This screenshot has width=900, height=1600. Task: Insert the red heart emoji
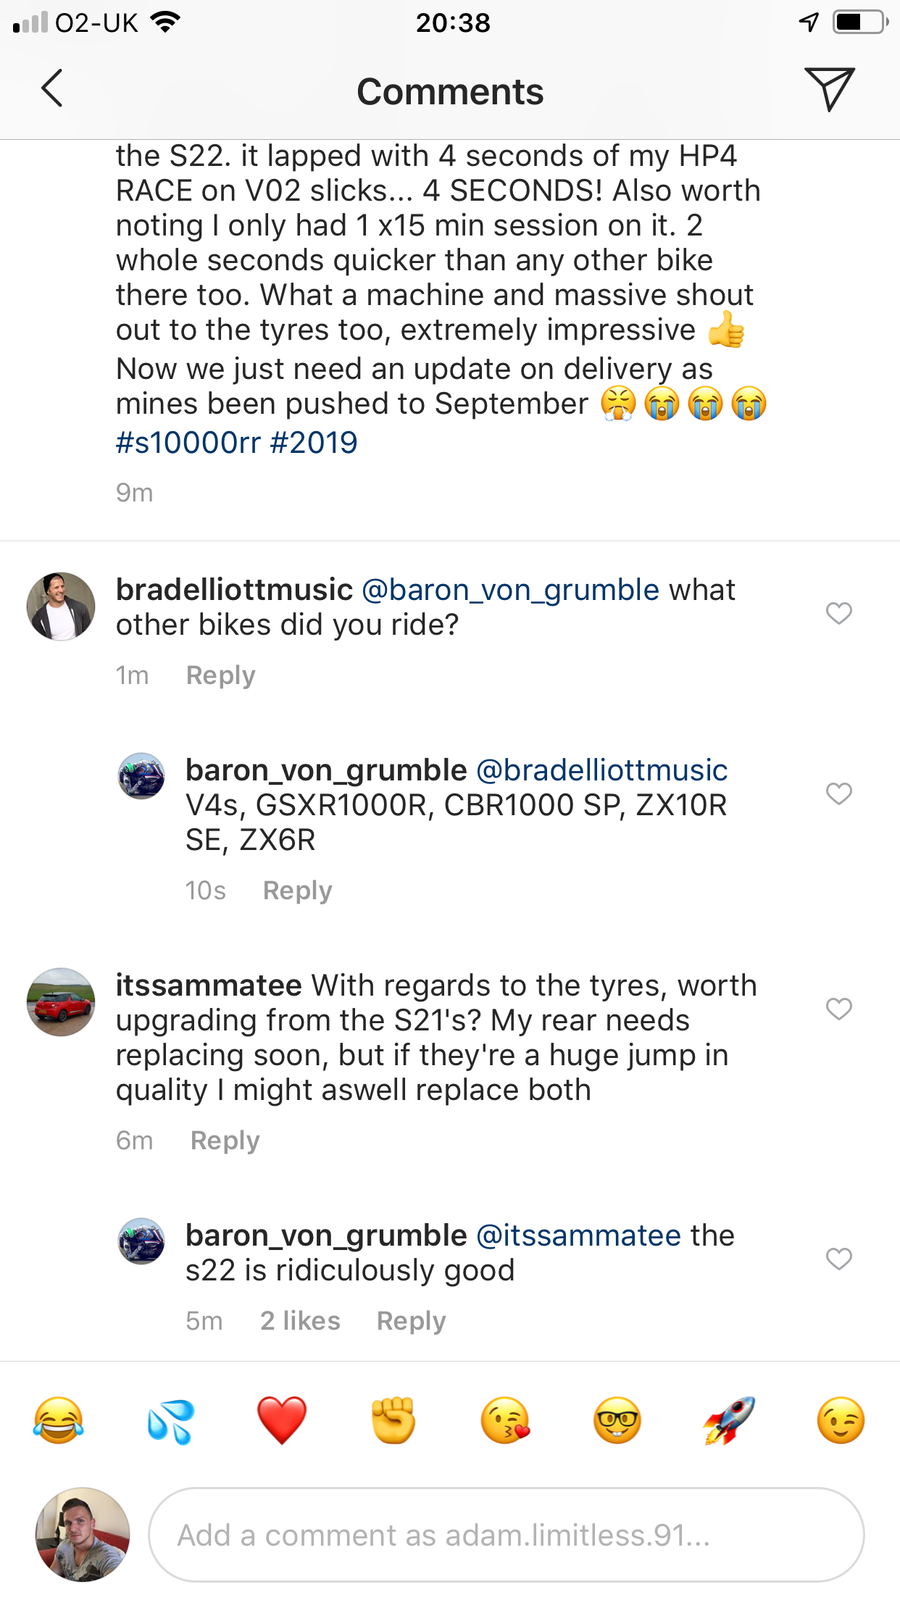282,1420
